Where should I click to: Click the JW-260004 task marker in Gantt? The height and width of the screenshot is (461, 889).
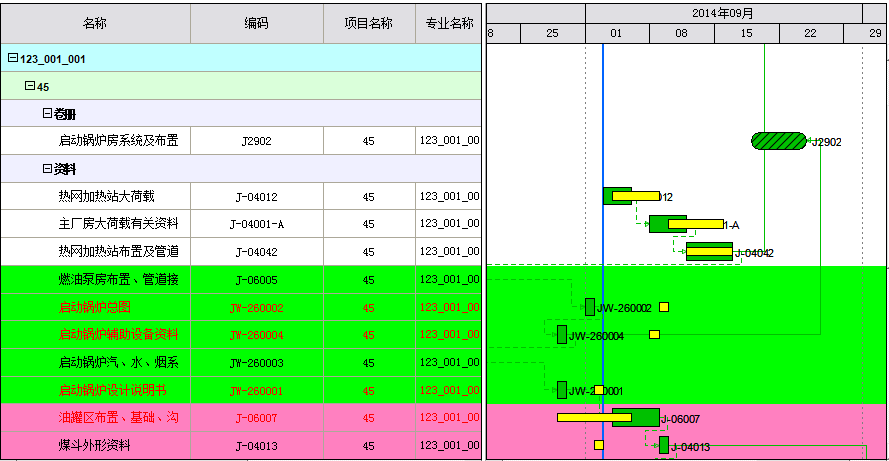pos(562,335)
